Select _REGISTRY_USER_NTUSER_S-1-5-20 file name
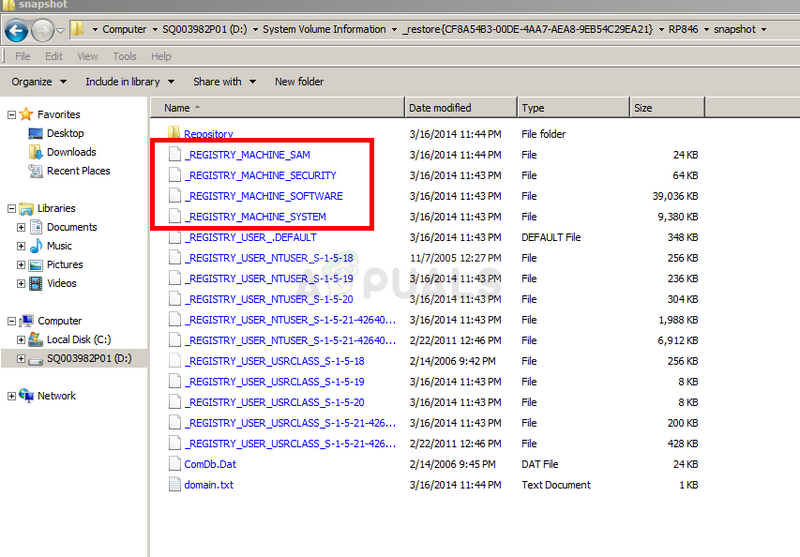 (x=269, y=299)
